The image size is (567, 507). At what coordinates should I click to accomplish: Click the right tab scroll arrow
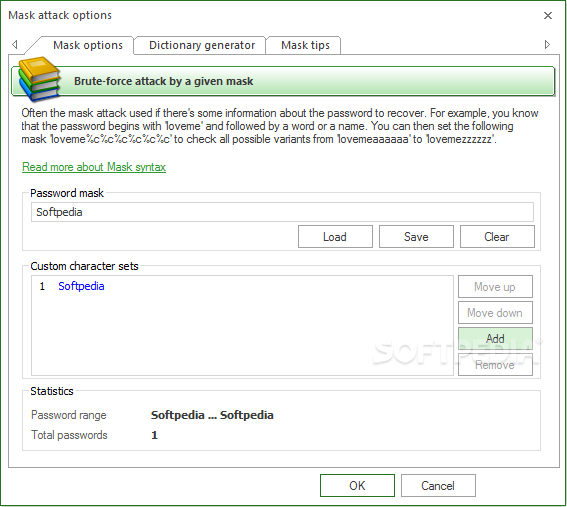point(547,44)
